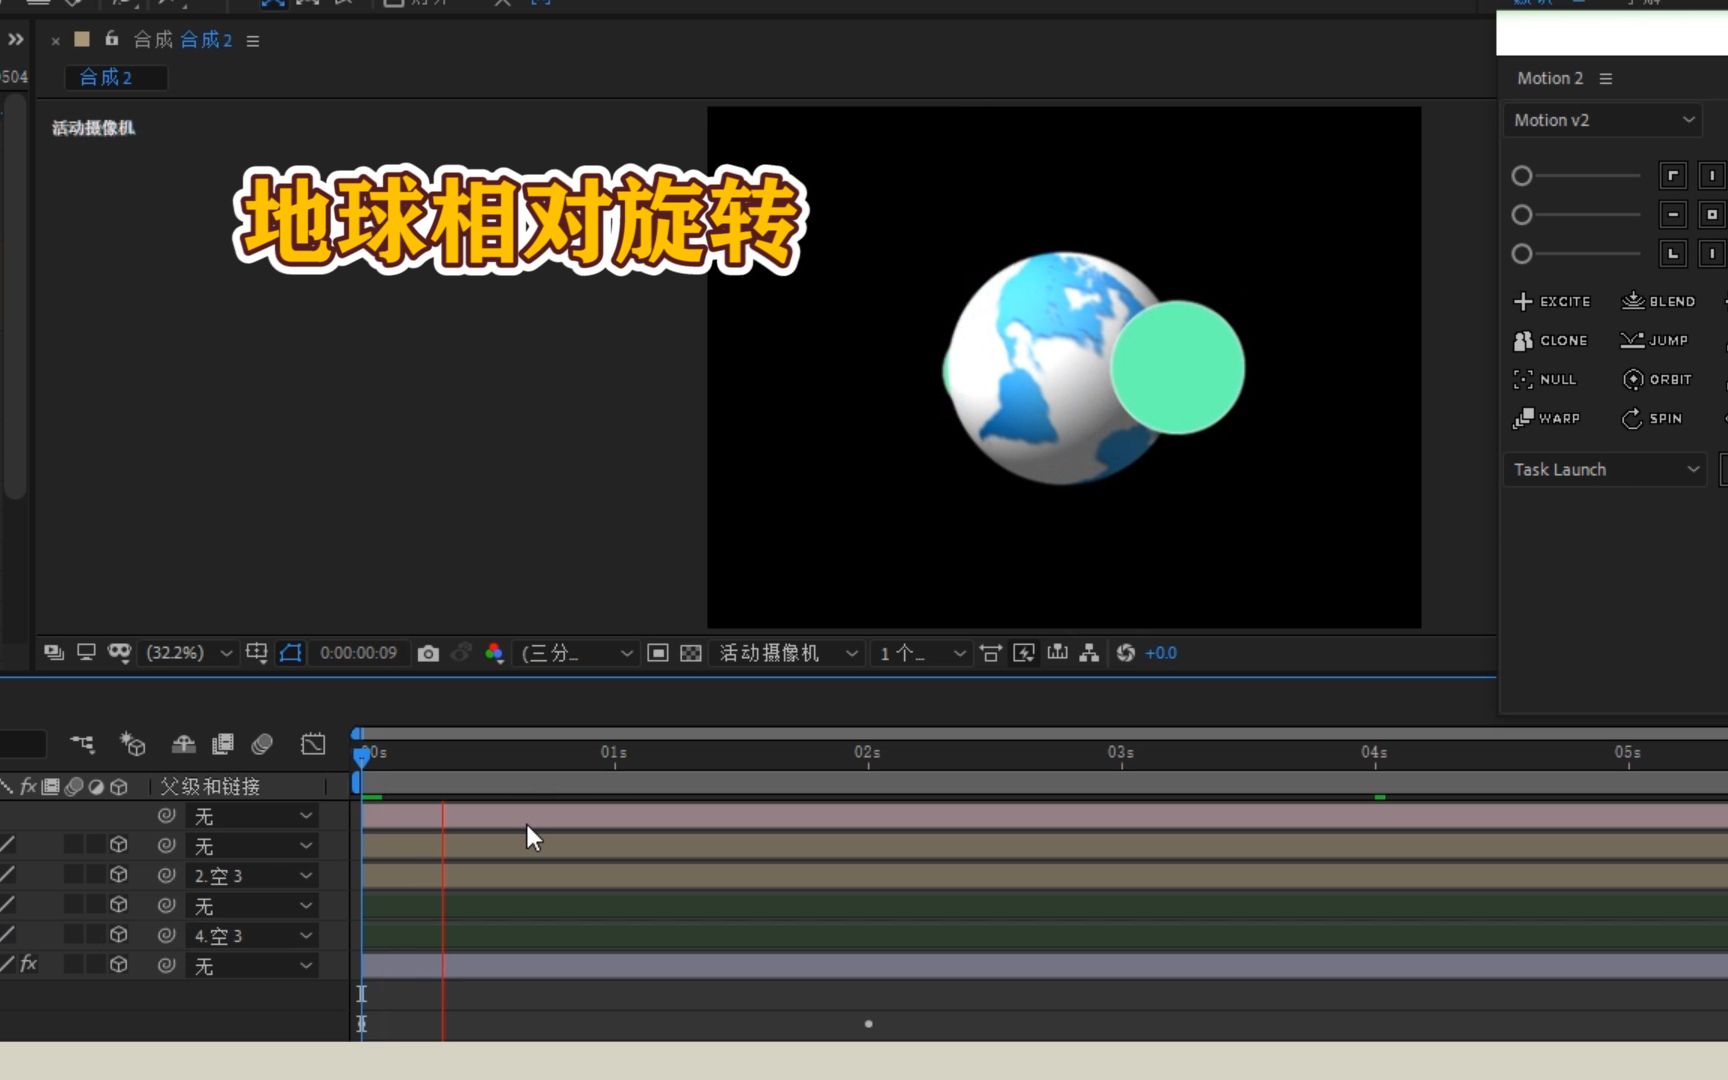Toggle fast previews button
The image size is (1728, 1080).
click(1024, 653)
